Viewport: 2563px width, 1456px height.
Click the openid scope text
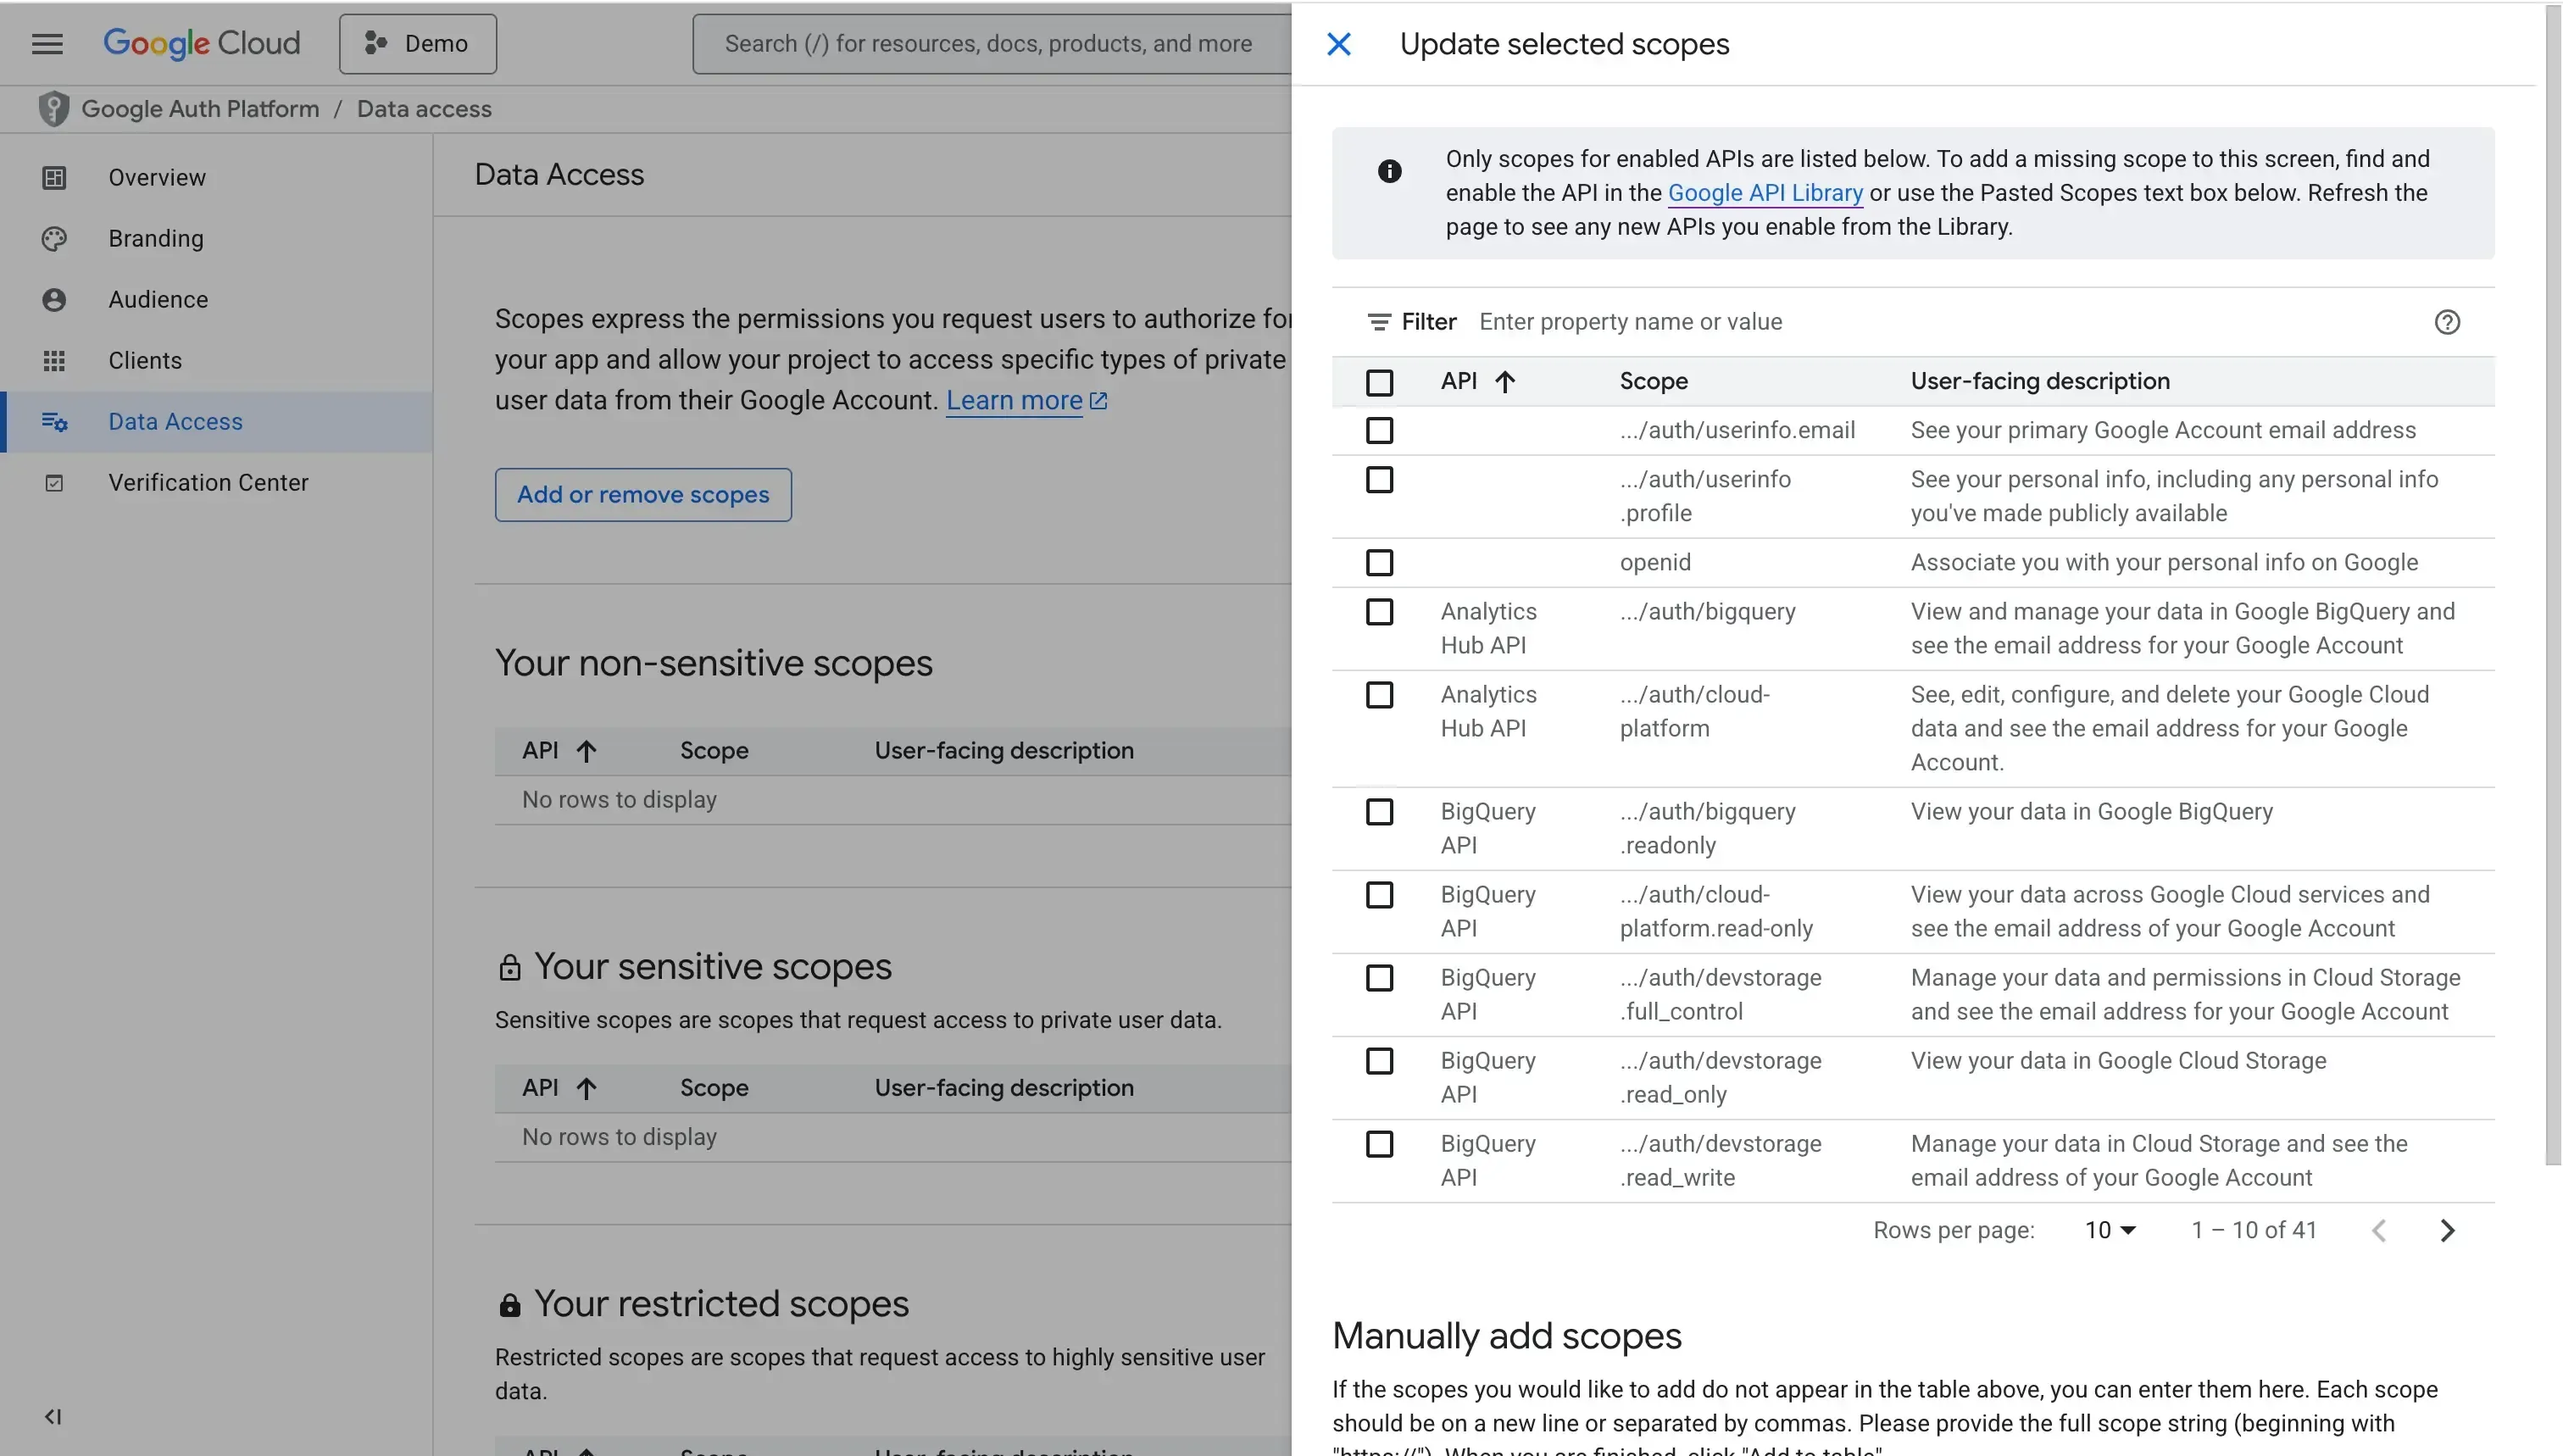1655,563
